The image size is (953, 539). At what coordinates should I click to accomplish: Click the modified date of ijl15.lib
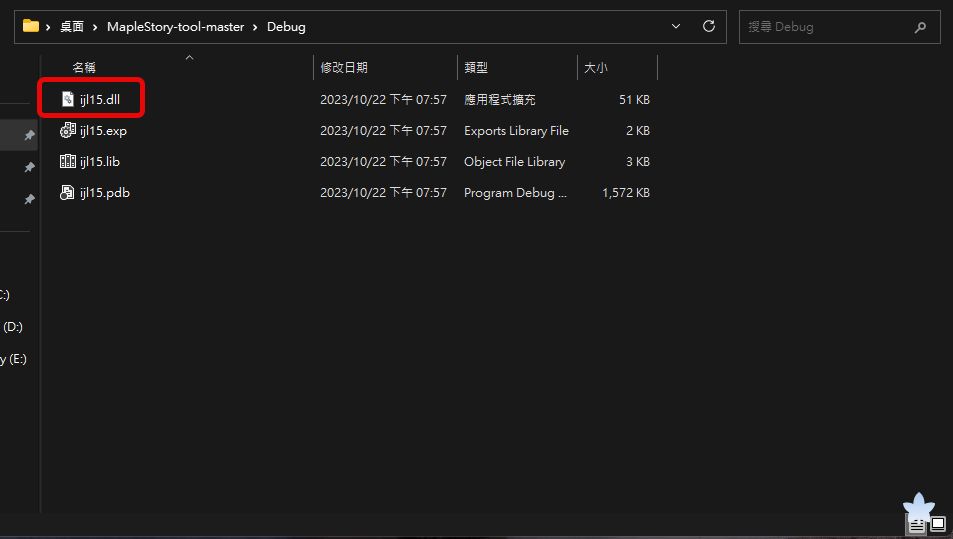tap(384, 161)
